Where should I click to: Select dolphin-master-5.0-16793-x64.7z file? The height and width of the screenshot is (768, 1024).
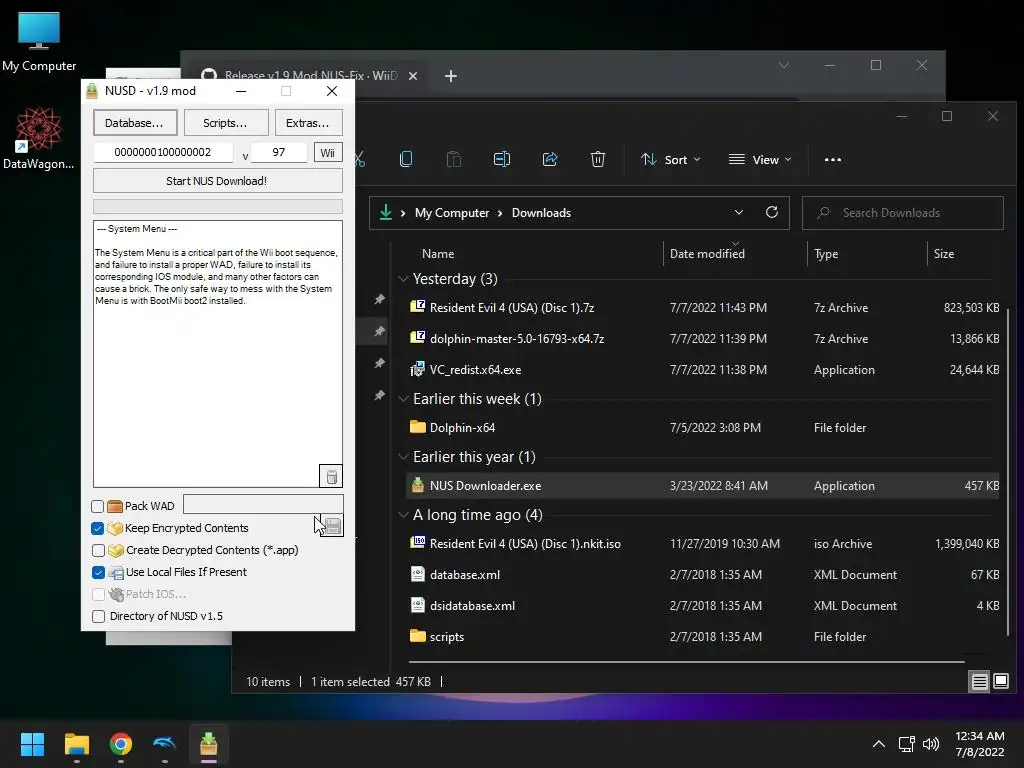click(703, 338)
